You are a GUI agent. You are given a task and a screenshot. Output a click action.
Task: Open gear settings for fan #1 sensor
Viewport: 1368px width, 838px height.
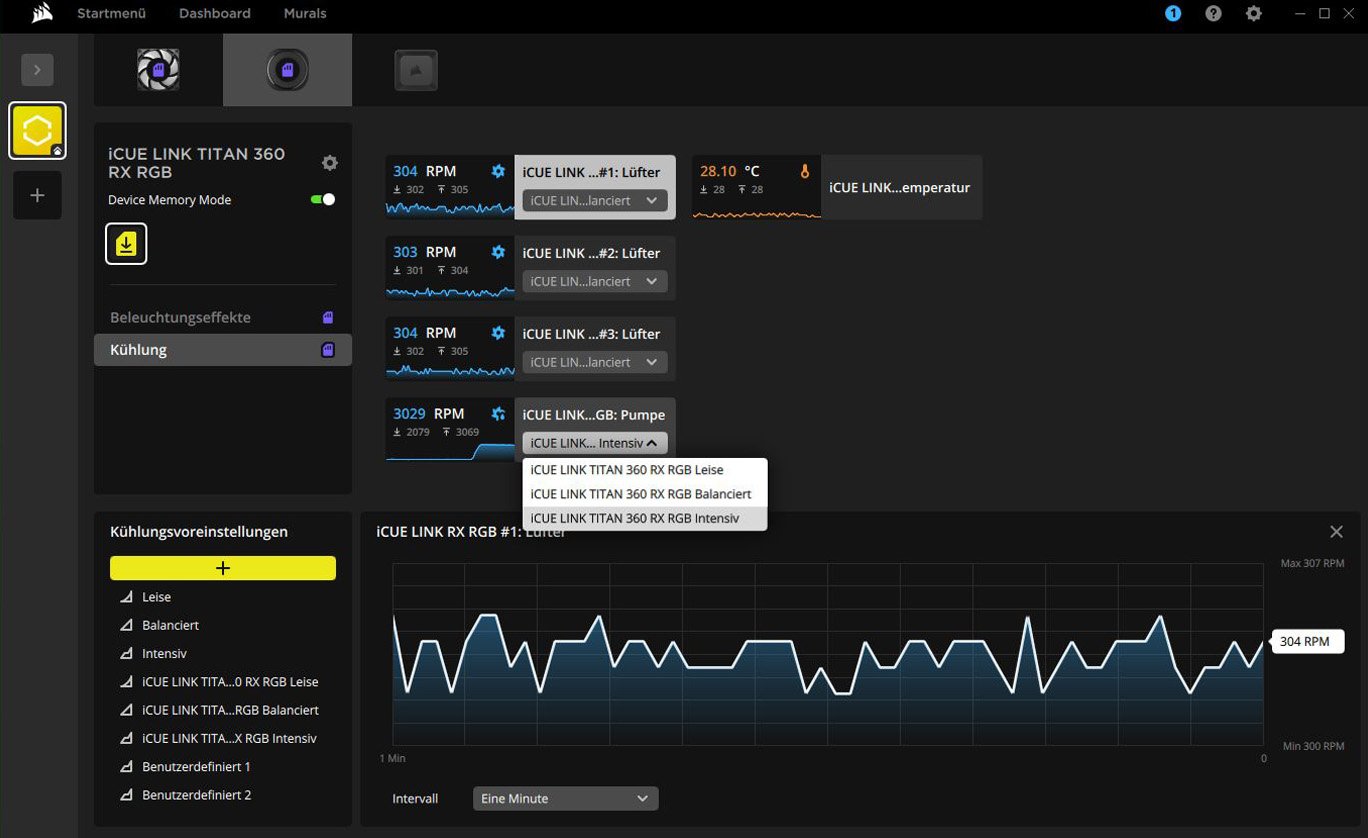498,171
